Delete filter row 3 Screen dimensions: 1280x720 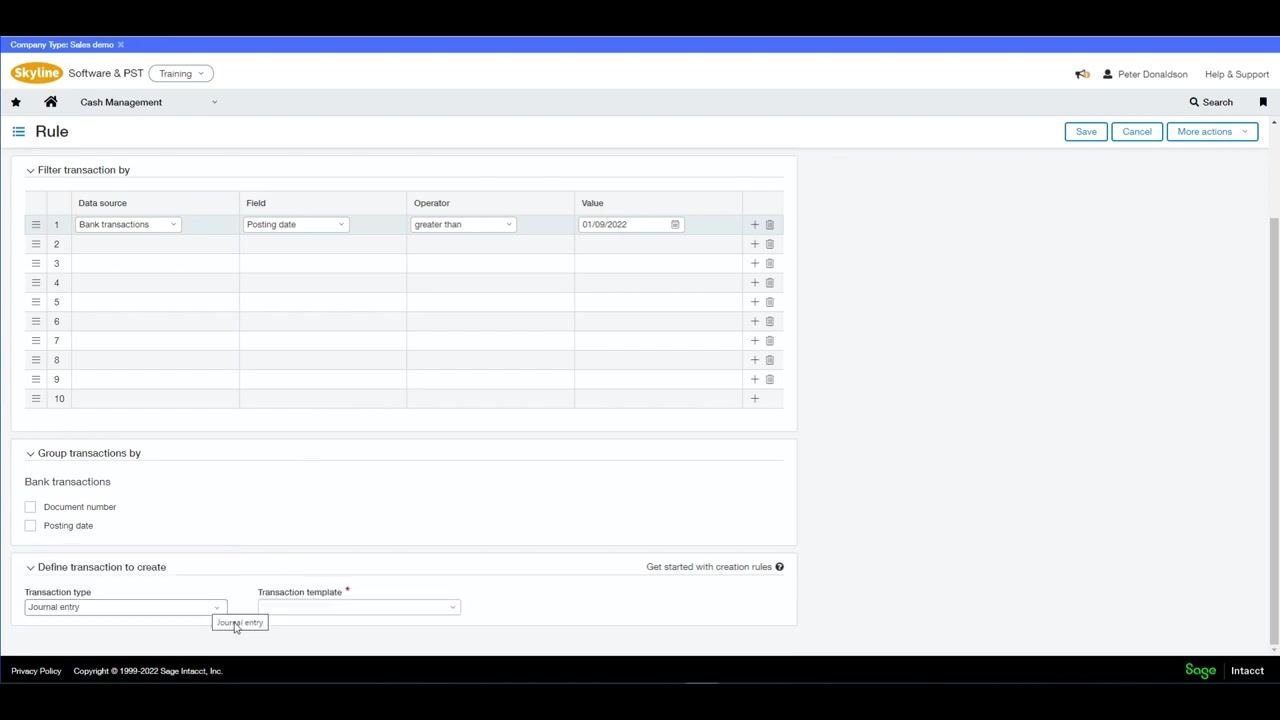click(770, 263)
